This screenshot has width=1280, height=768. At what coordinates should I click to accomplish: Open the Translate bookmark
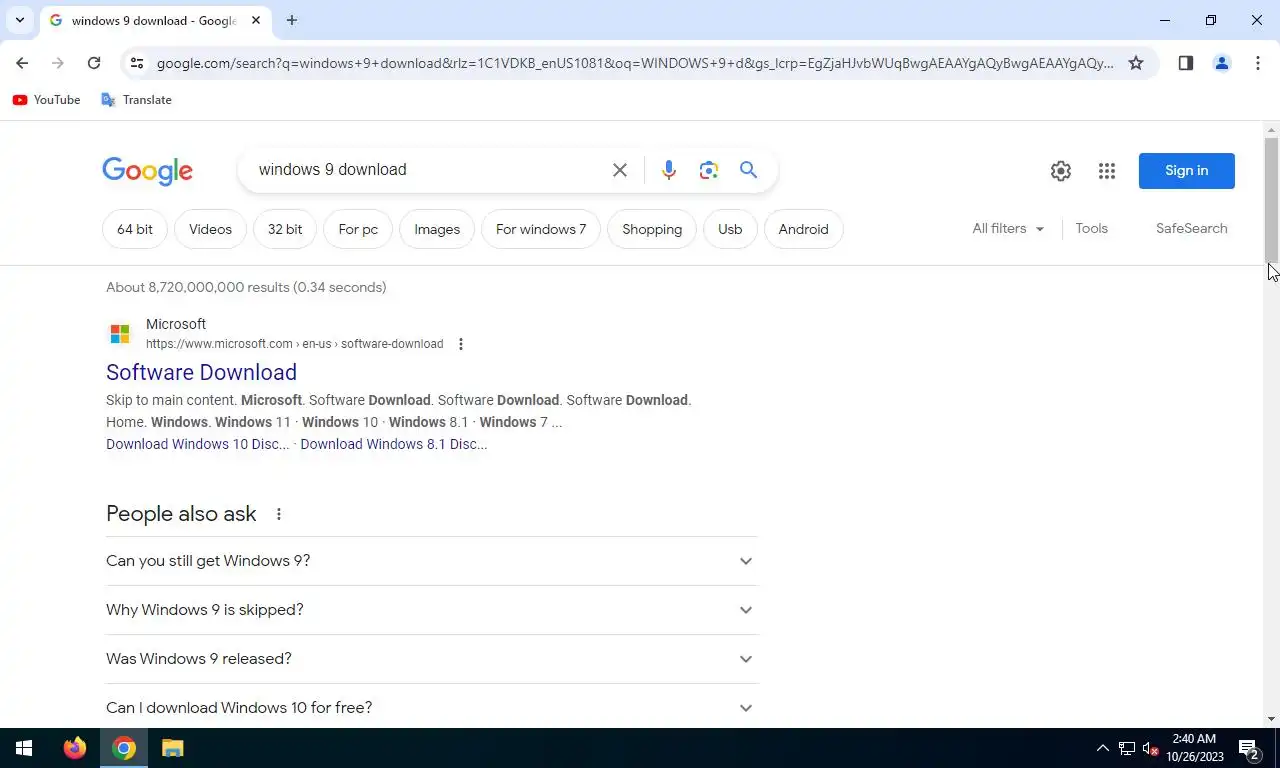tap(136, 100)
